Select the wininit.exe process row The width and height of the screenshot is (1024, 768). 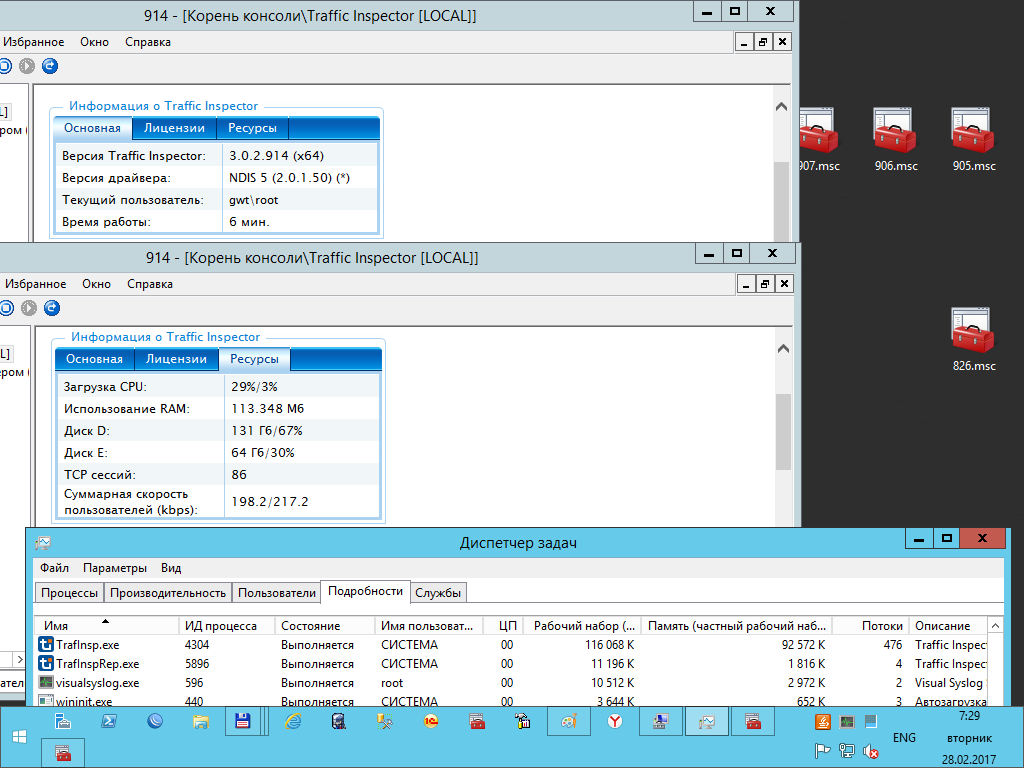click(x=512, y=700)
